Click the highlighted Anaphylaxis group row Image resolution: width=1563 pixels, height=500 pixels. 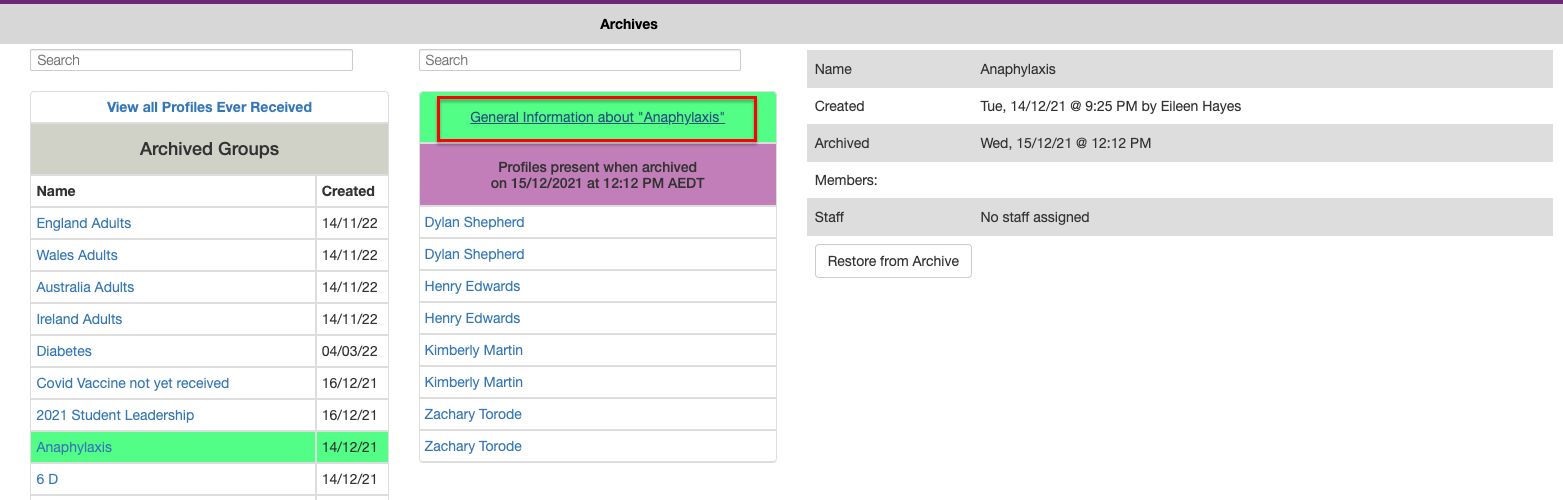[x=74, y=447]
